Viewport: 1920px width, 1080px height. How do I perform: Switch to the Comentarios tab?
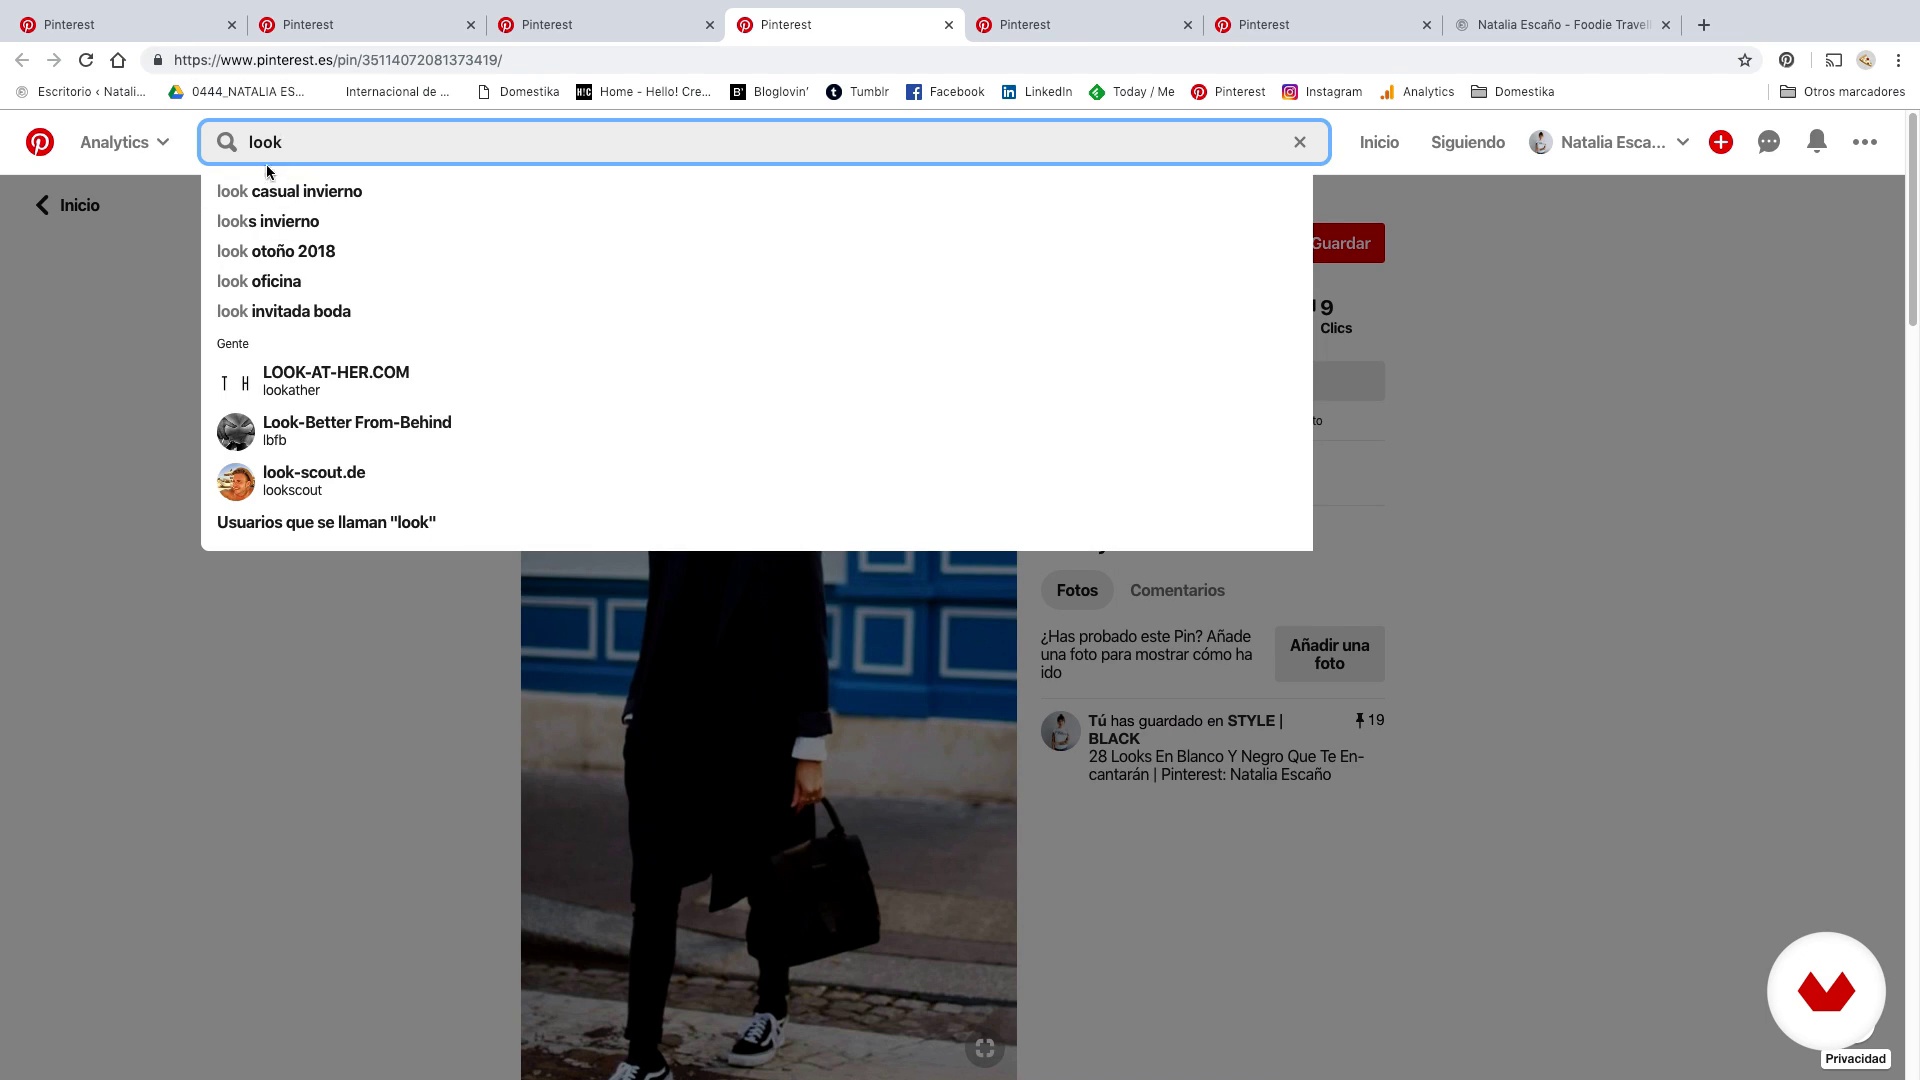coord(1177,590)
